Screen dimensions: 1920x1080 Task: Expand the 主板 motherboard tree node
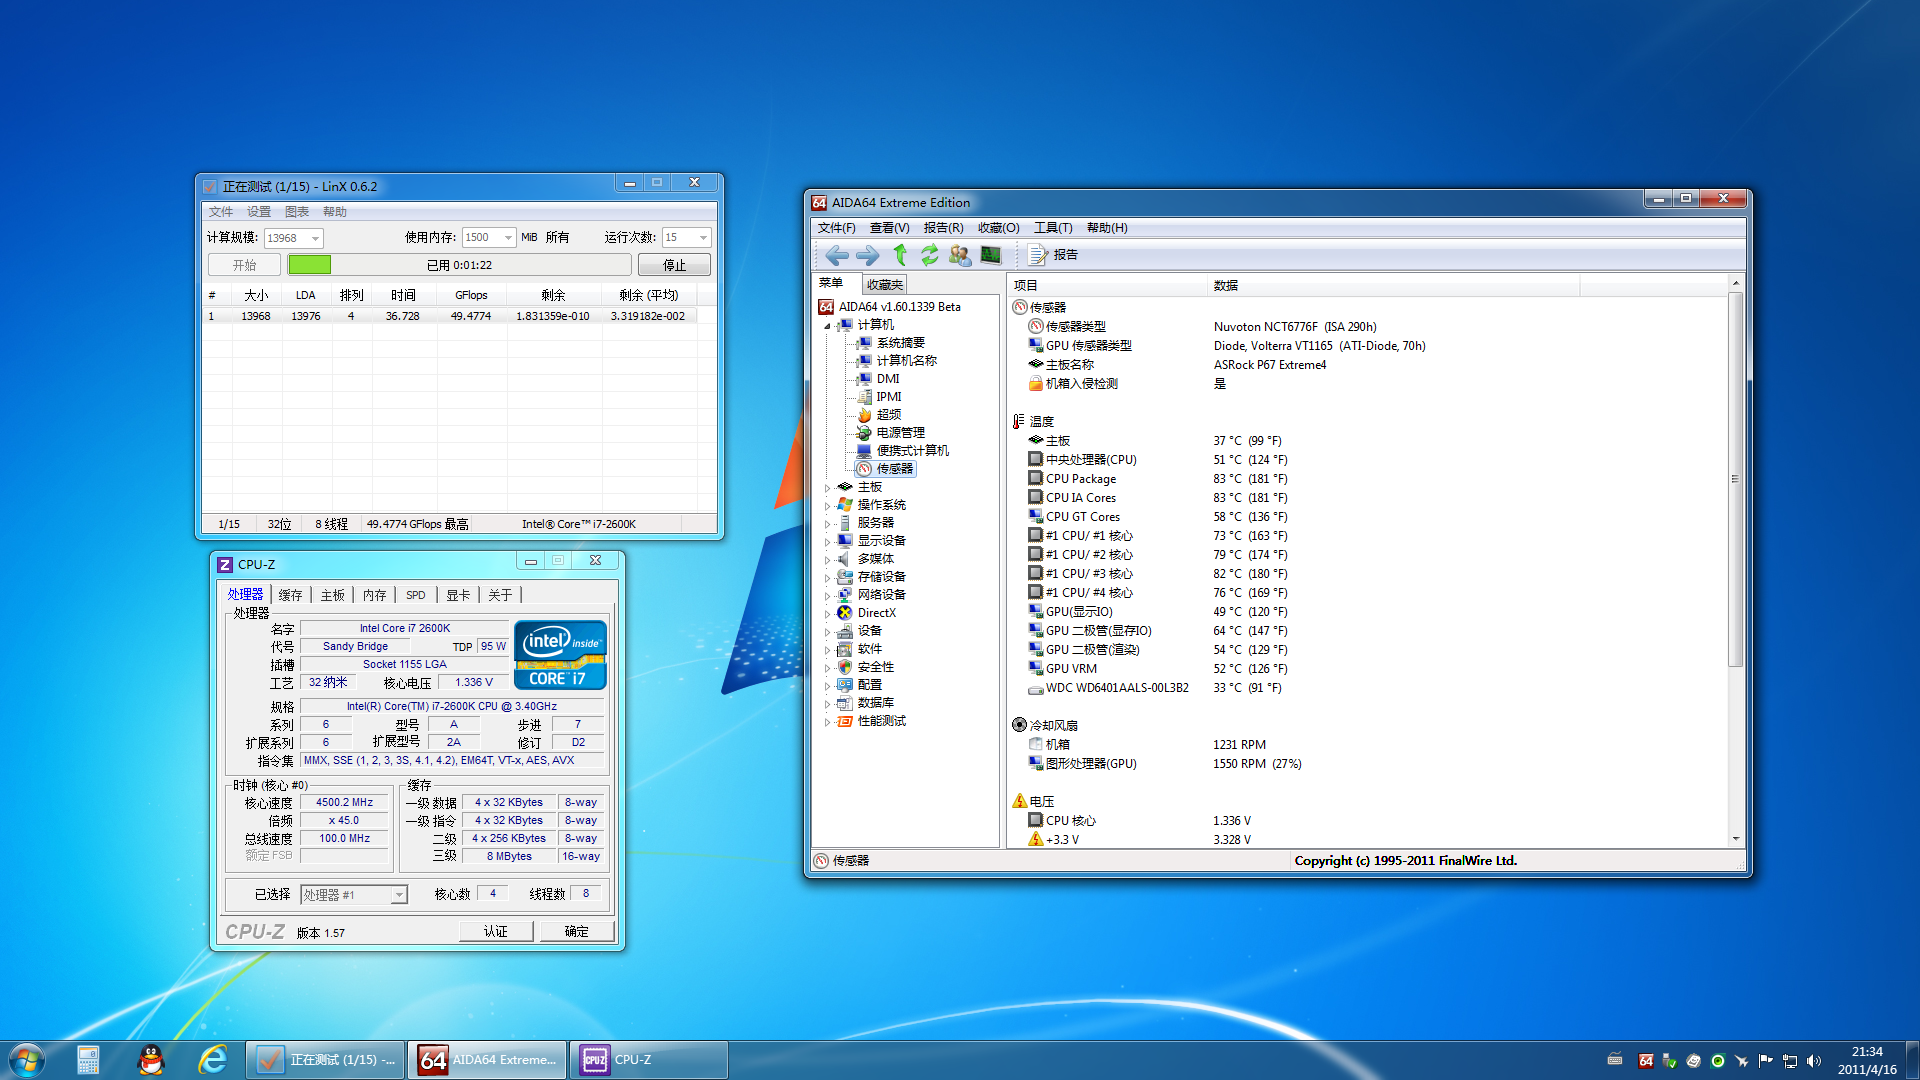pyautogui.click(x=827, y=488)
